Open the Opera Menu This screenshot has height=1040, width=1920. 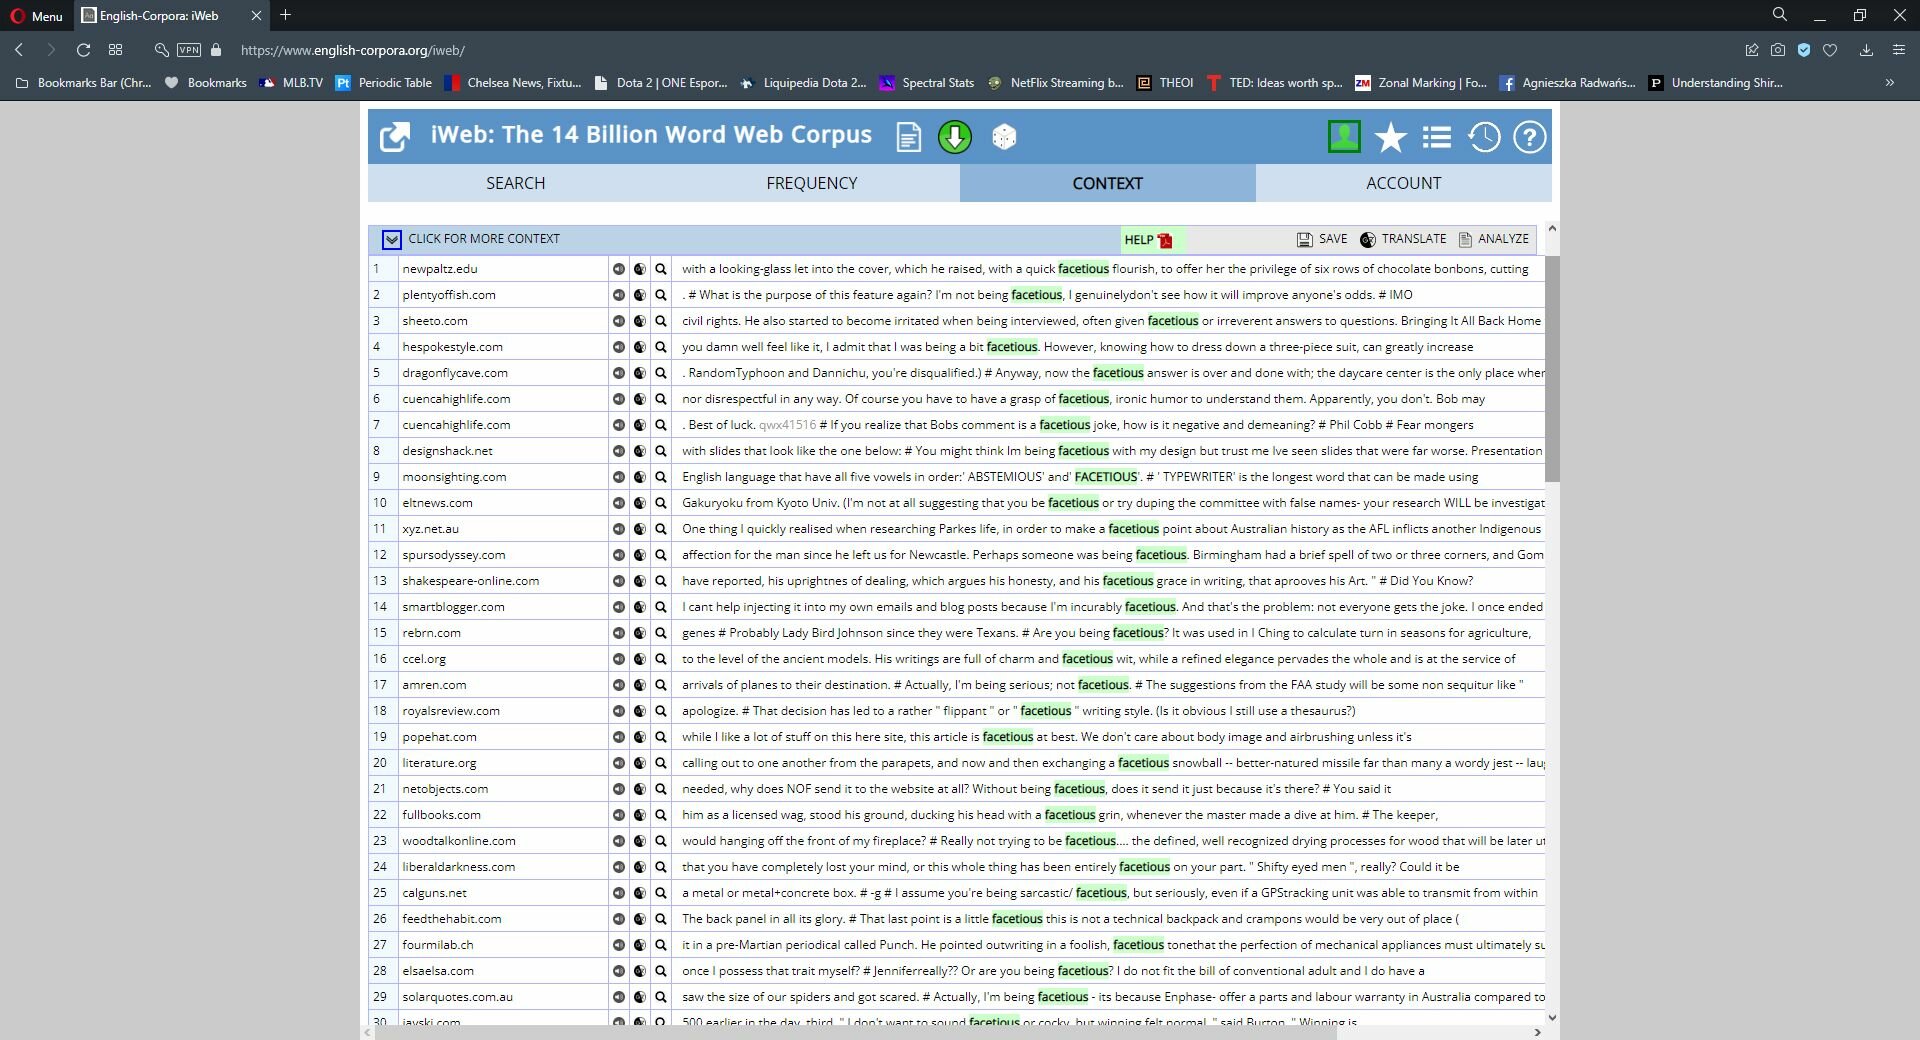tap(36, 16)
